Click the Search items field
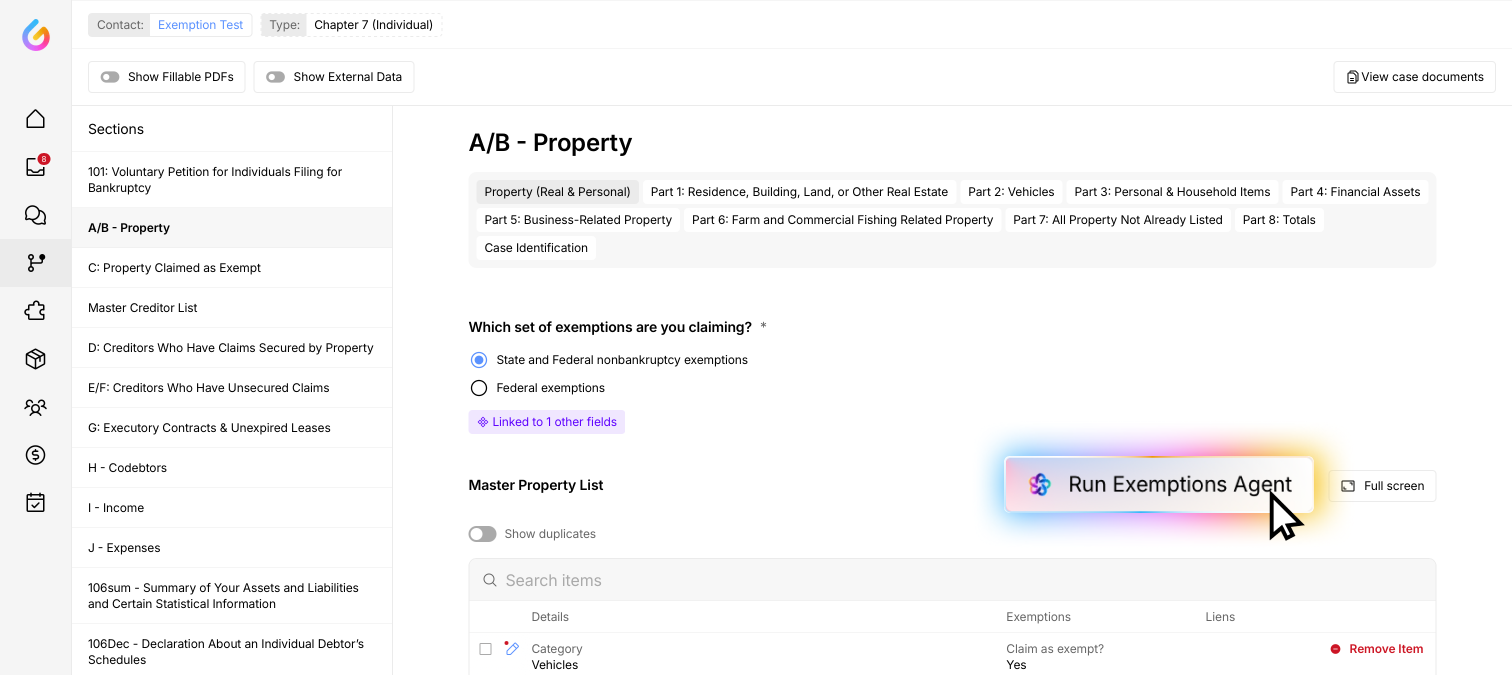 click(950, 581)
